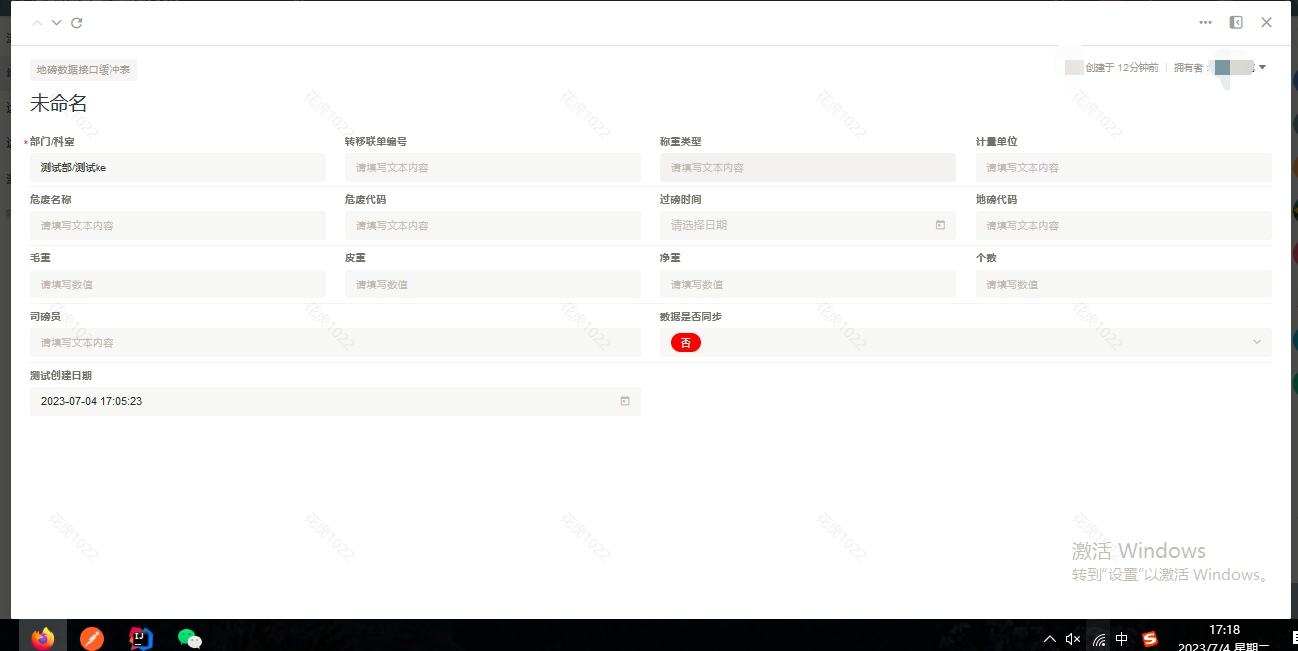1298x651 pixels.
Task: Launch Firefox from the taskbar
Action: pyautogui.click(x=43, y=637)
